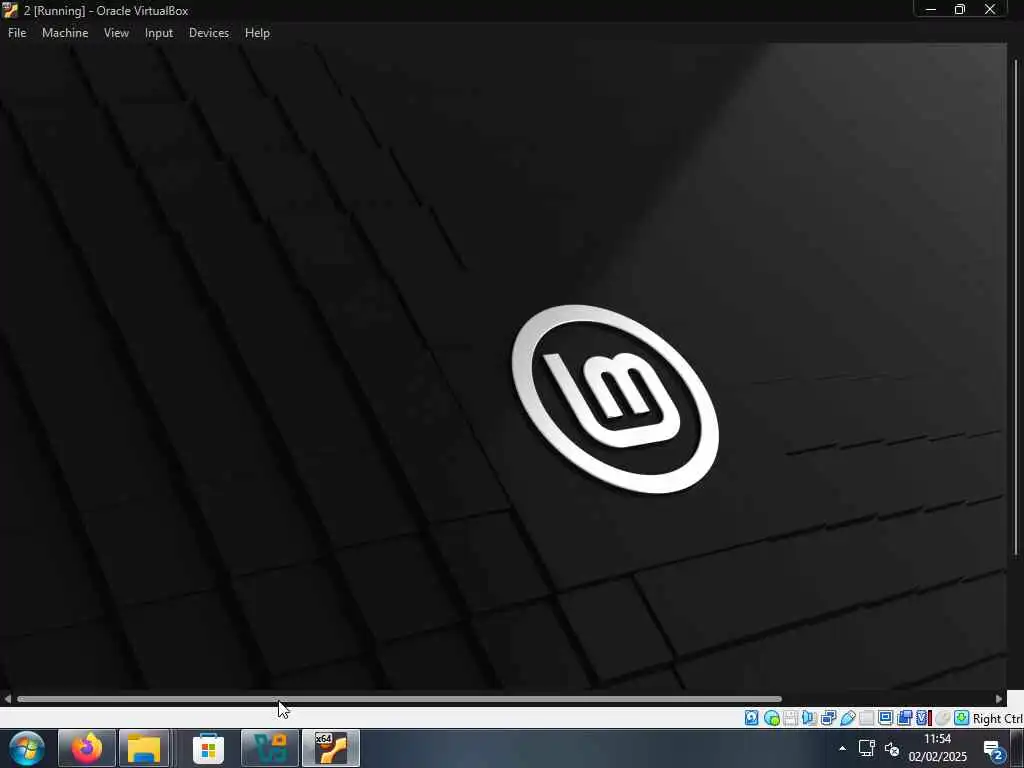This screenshot has height=768, width=1024.
Task: Open the notification center icon
Action: [993, 750]
